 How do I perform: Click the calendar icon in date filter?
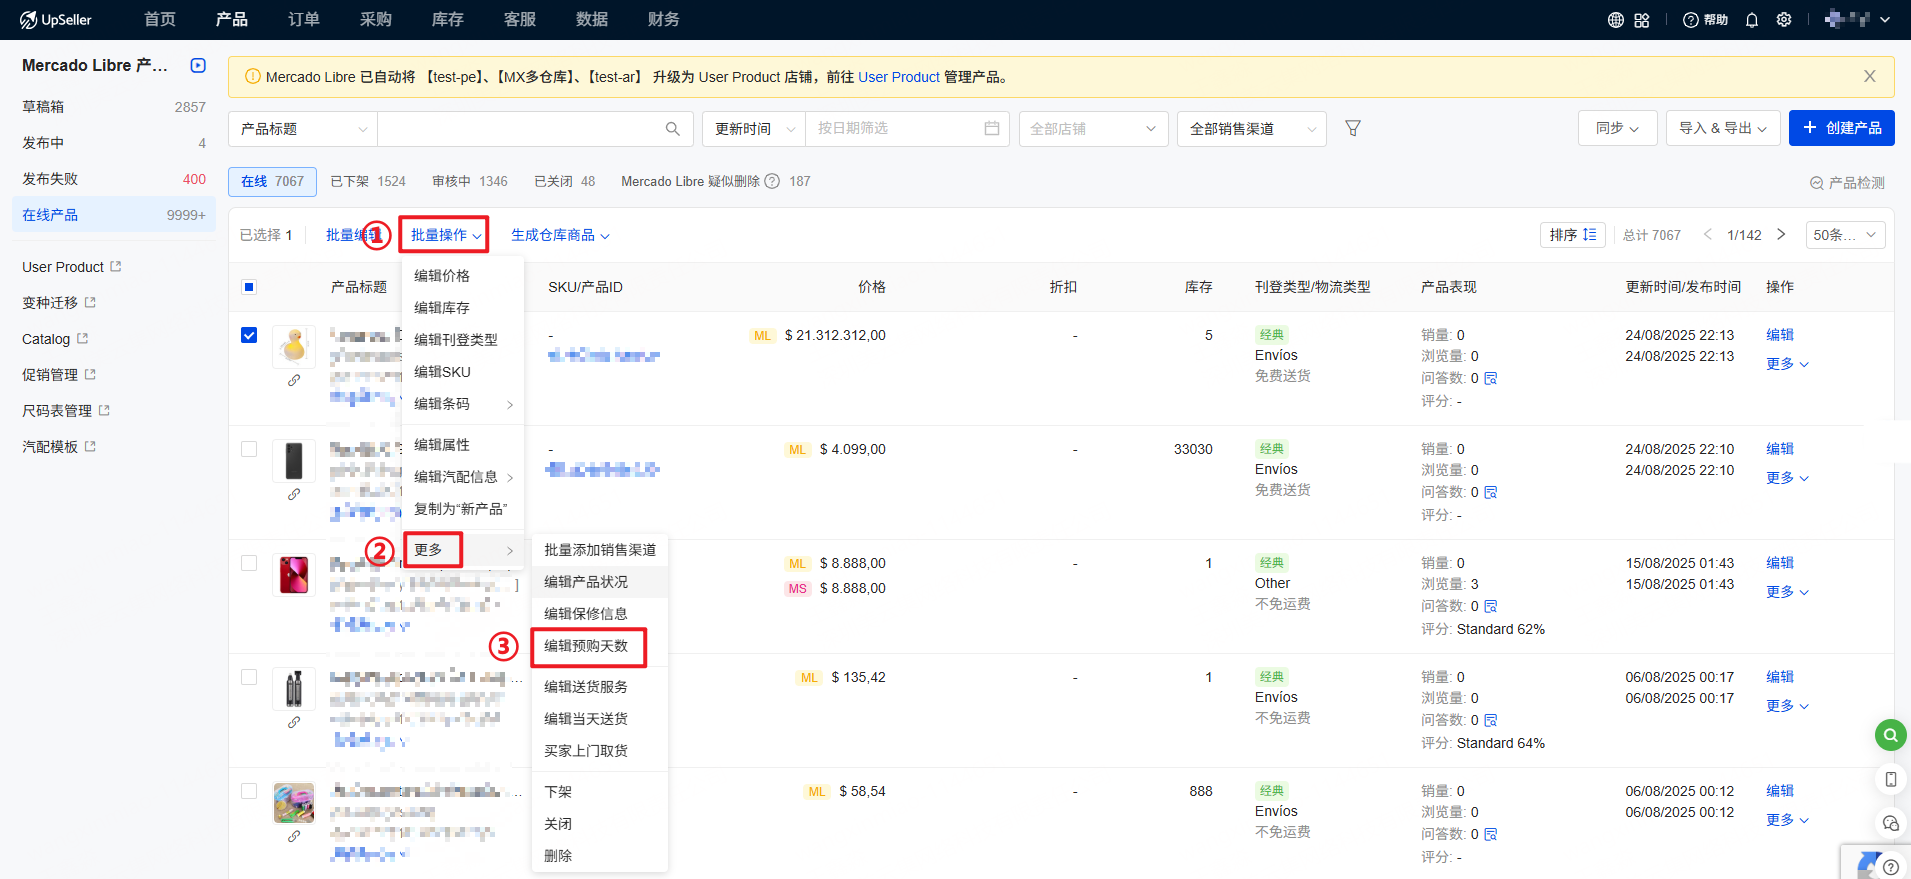991,128
